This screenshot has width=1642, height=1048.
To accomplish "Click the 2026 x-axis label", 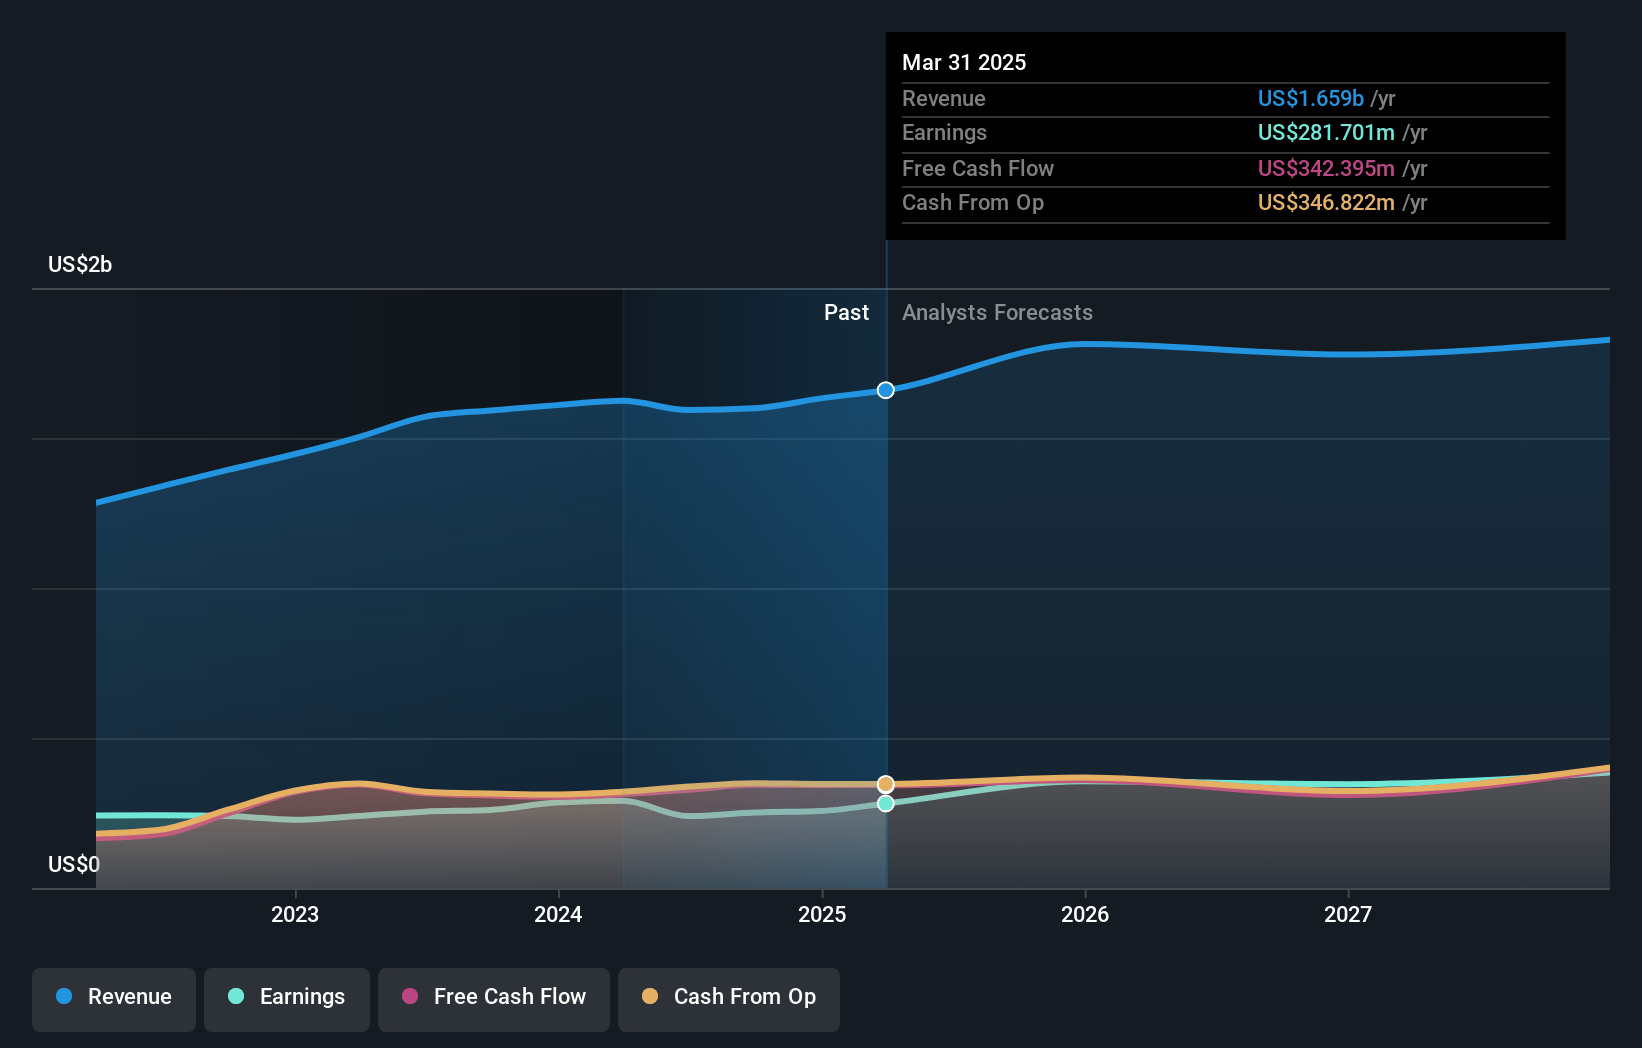I will tap(1085, 914).
